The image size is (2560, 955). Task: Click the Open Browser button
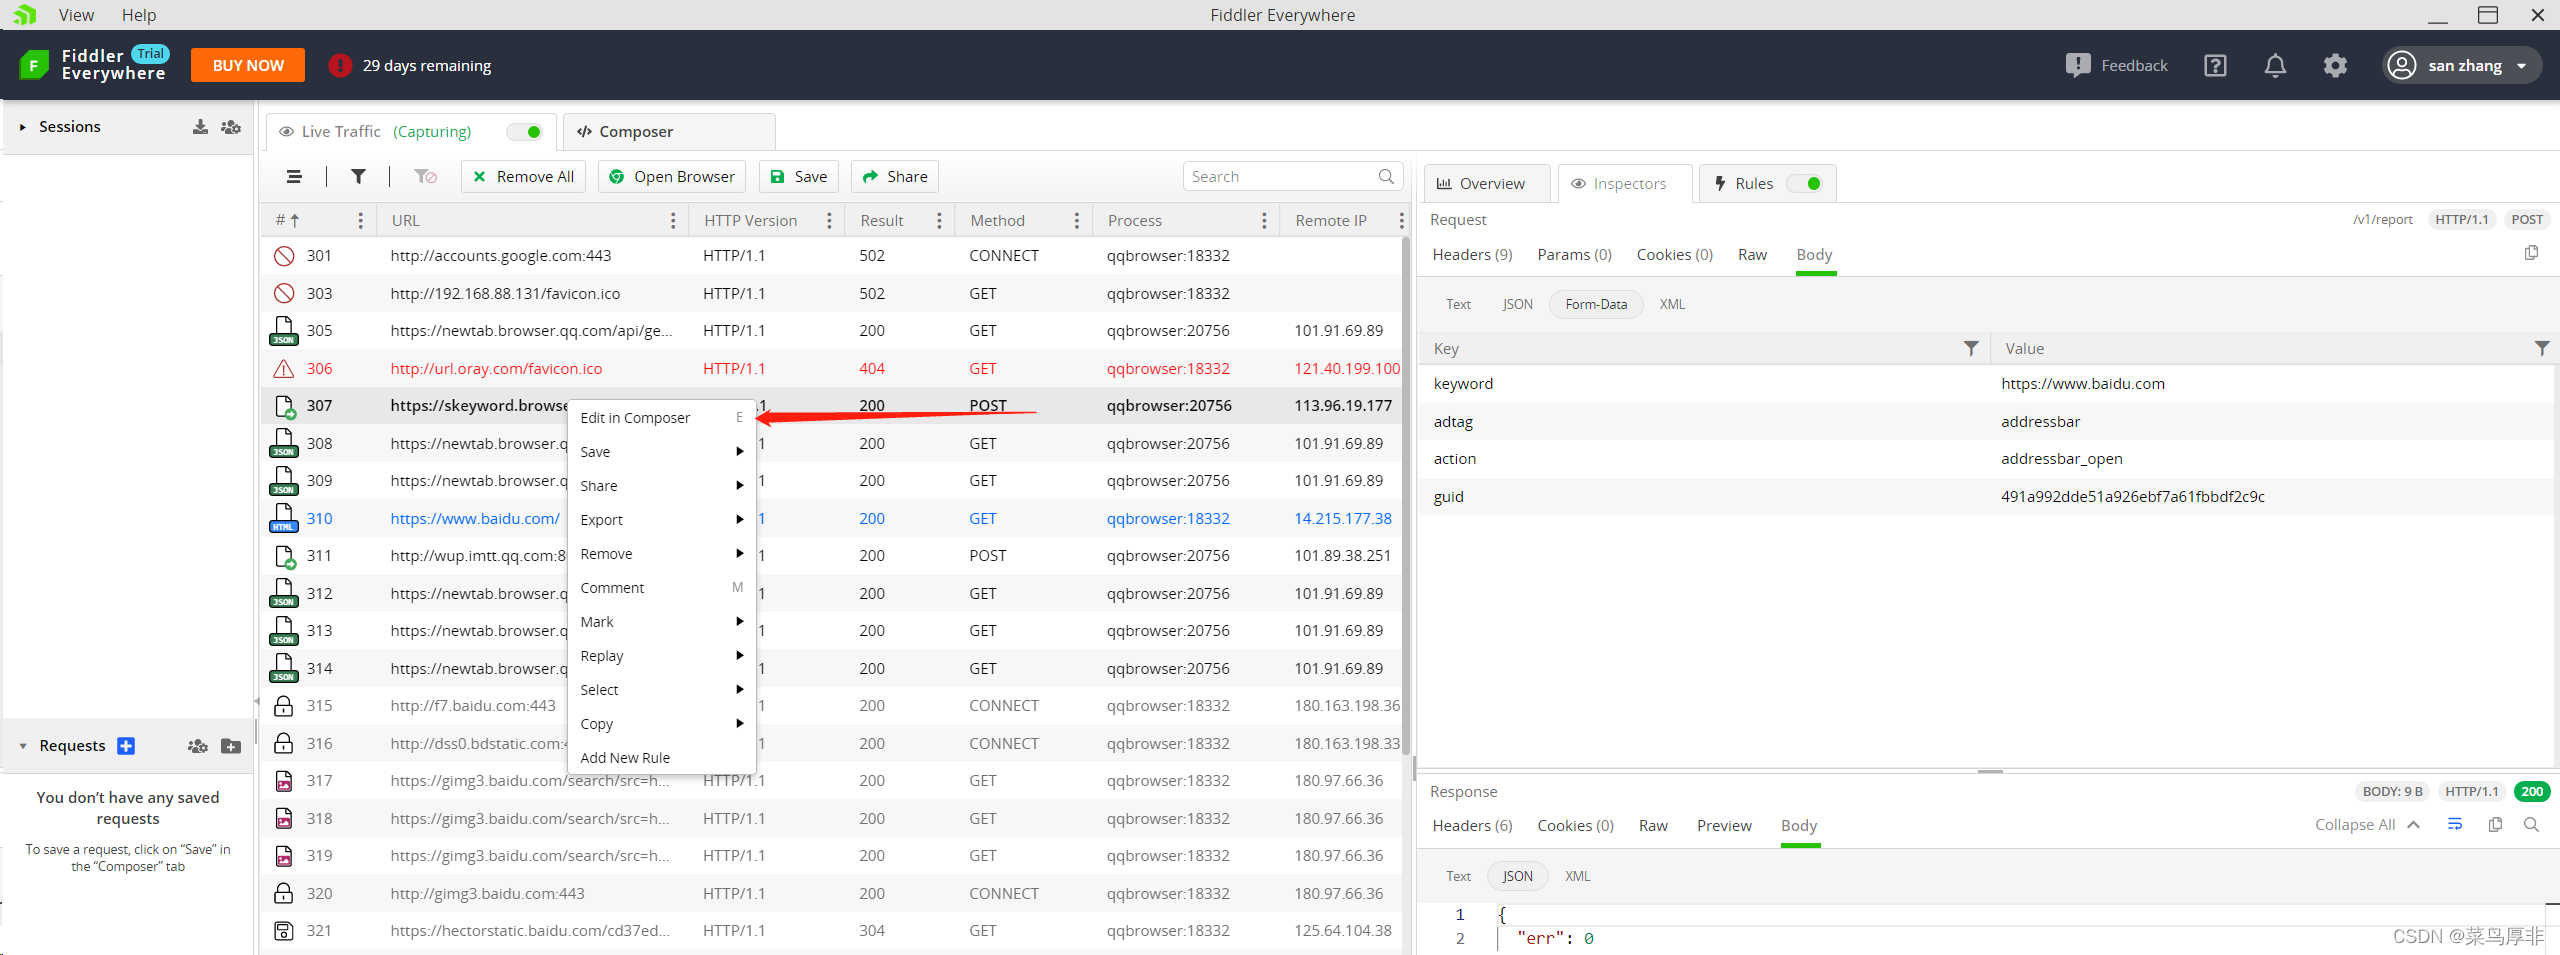pyautogui.click(x=672, y=177)
